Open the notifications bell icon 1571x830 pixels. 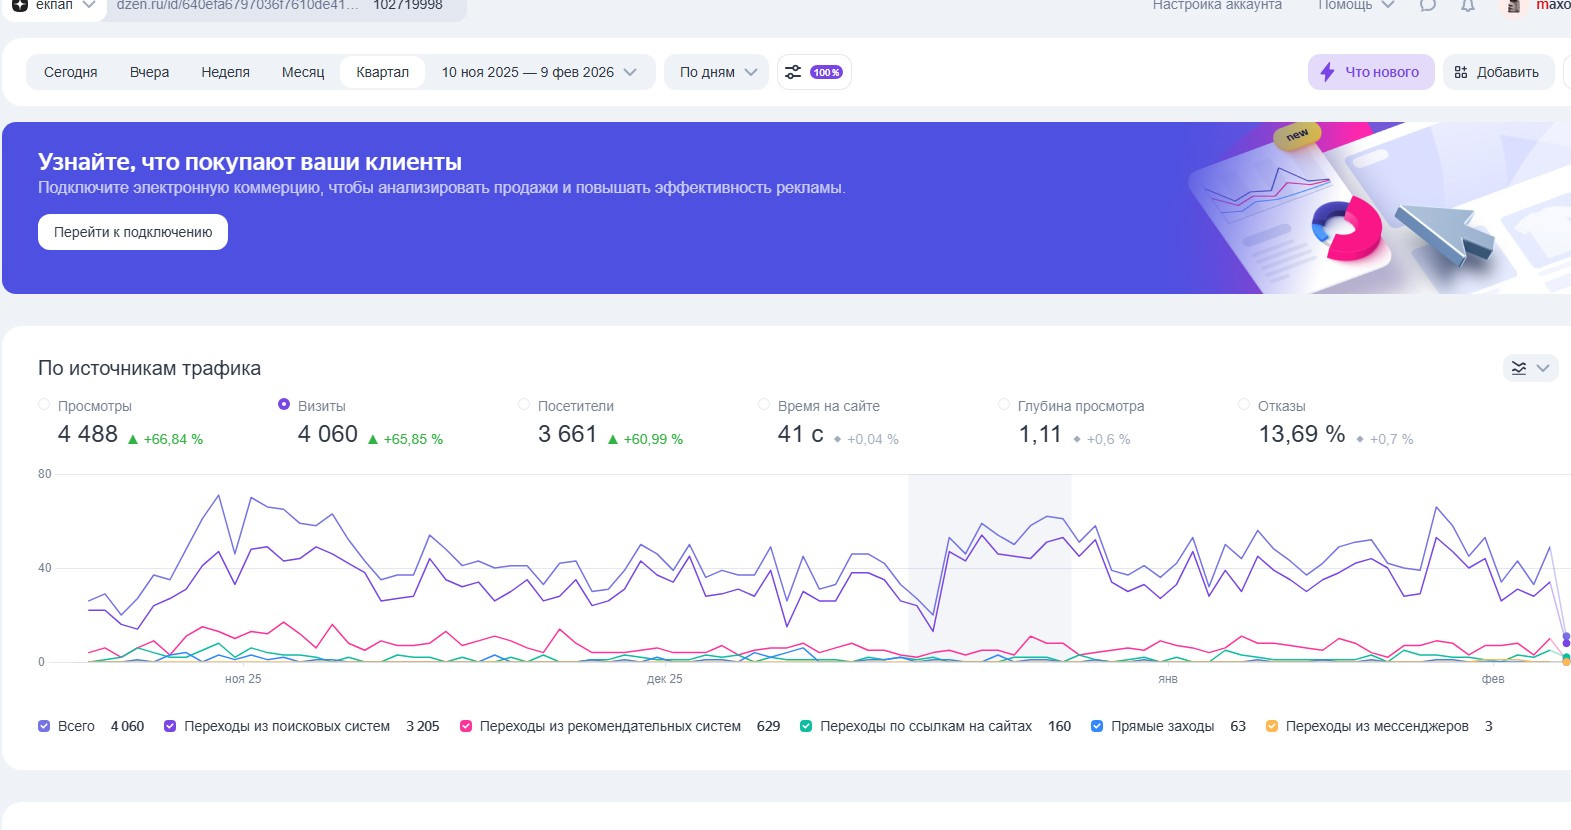pyautogui.click(x=1468, y=5)
